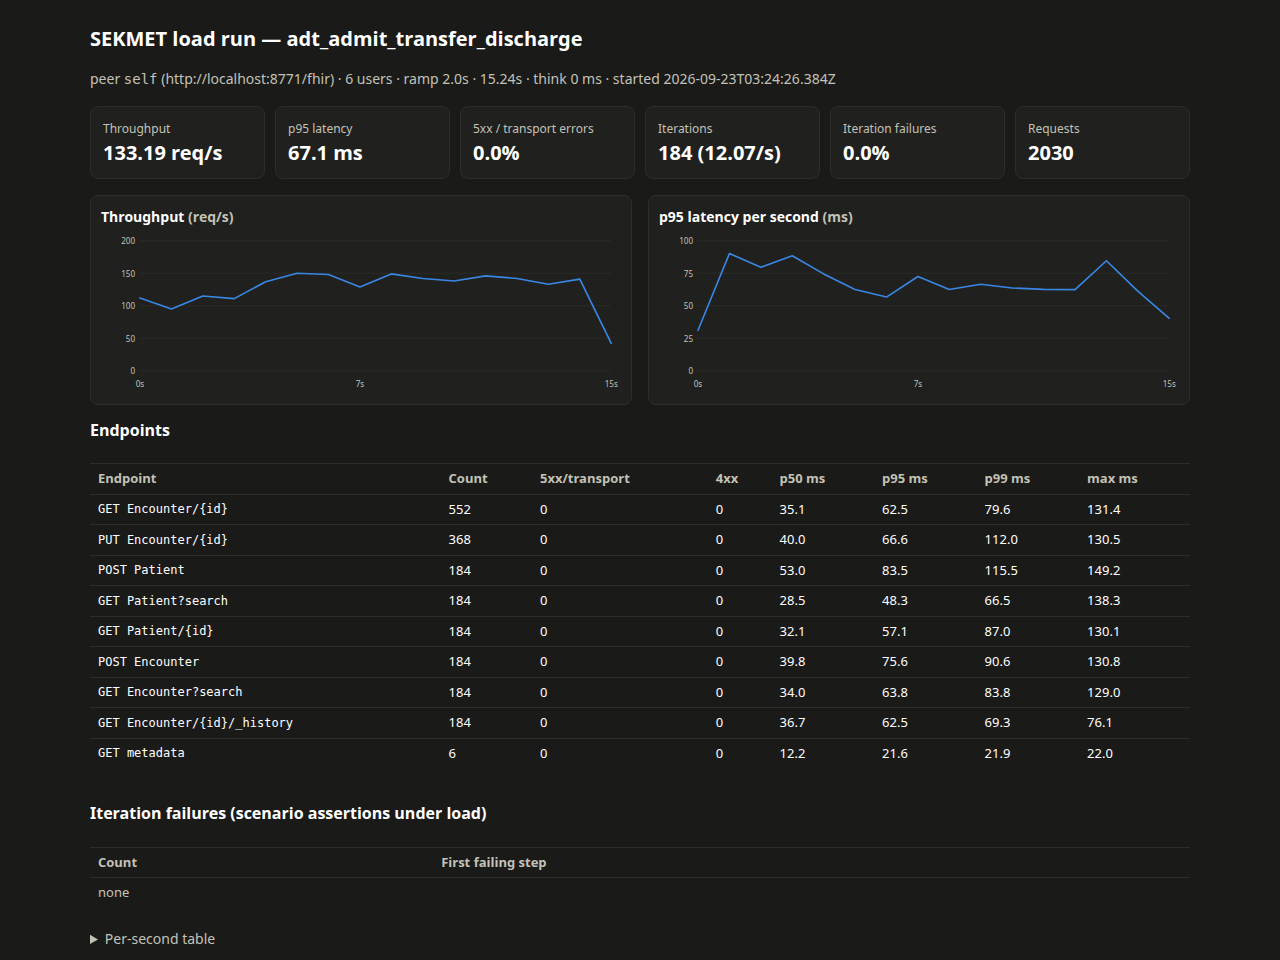Select the GET Encounter/{id}/_history endpoint
1280x960 pixels.
click(195, 723)
